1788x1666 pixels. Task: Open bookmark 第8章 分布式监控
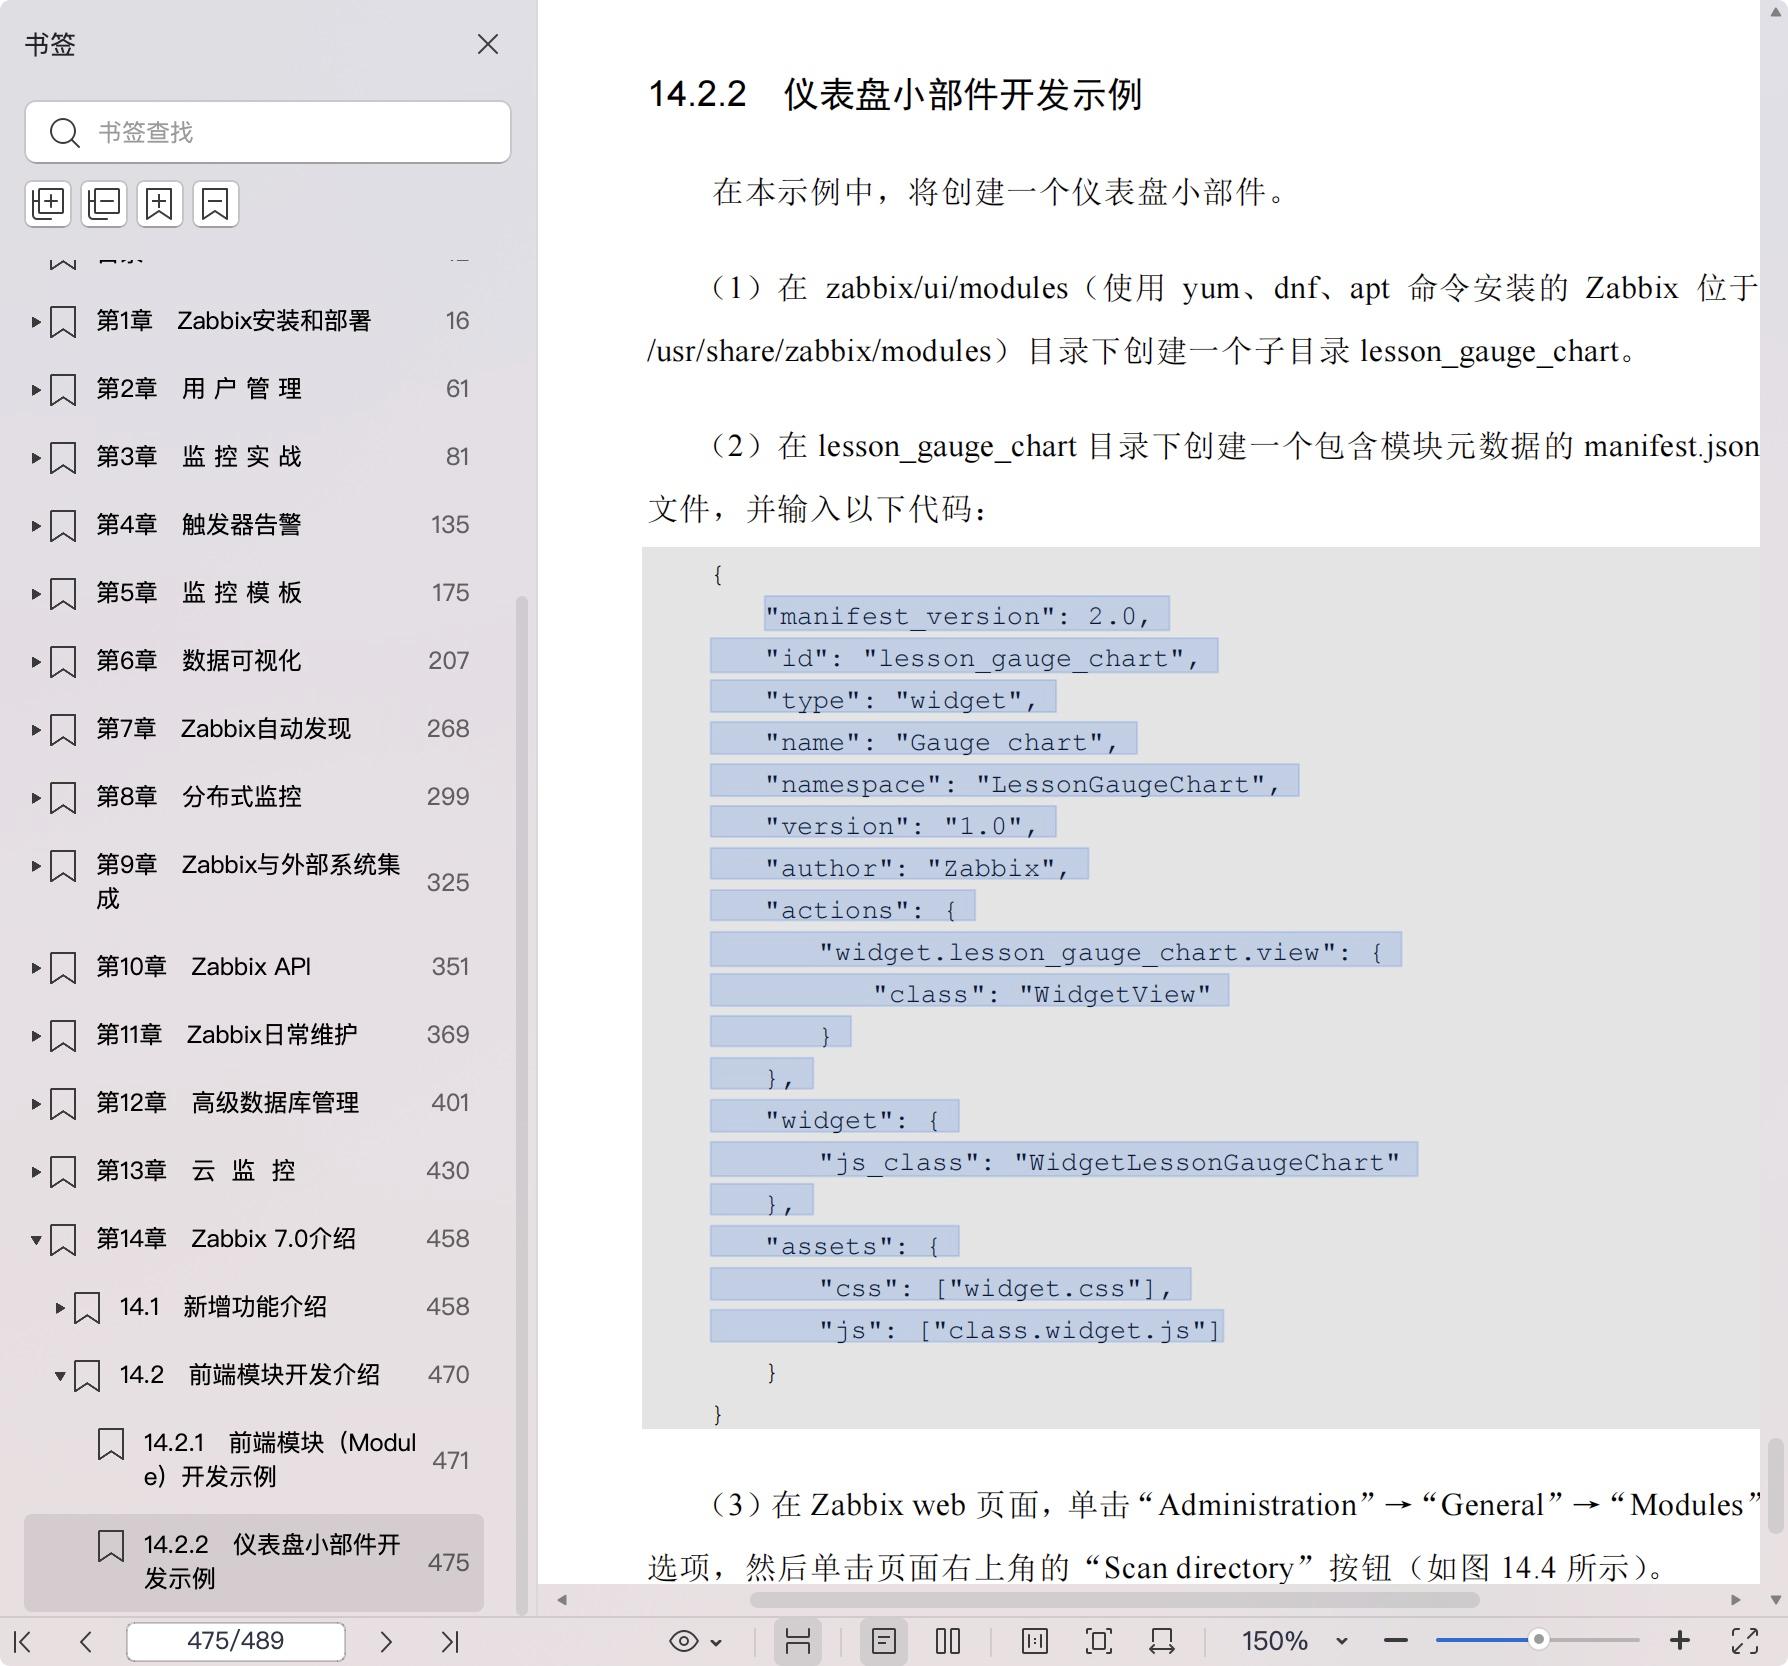click(x=198, y=797)
